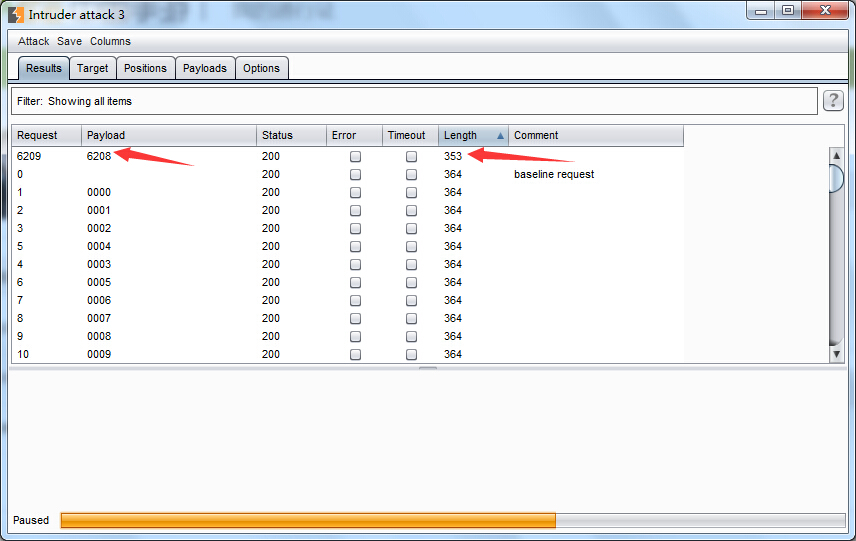This screenshot has width=856, height=541.
Task: Sort by the Payload column header
Action: point(169,135)
